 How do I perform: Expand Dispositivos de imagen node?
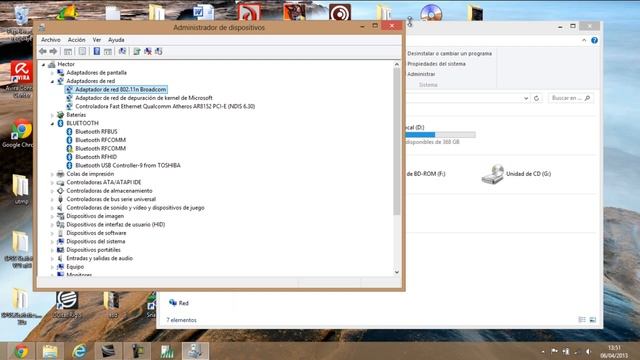coord(52,216)
